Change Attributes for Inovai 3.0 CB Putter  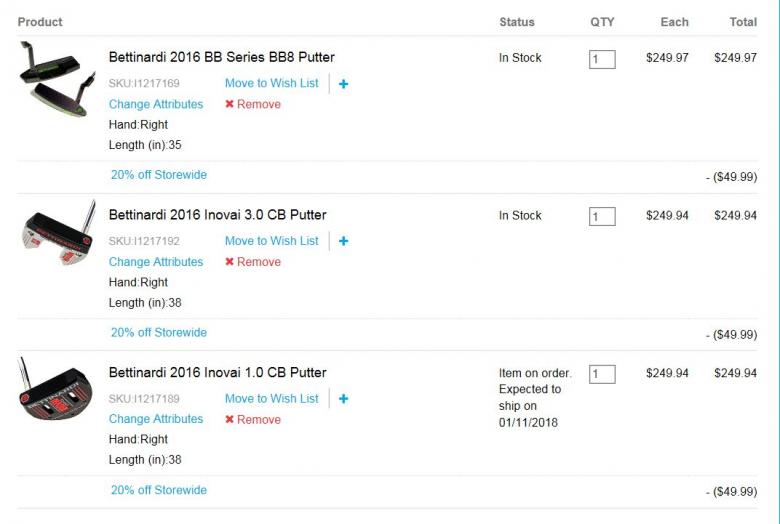(156, 262)
